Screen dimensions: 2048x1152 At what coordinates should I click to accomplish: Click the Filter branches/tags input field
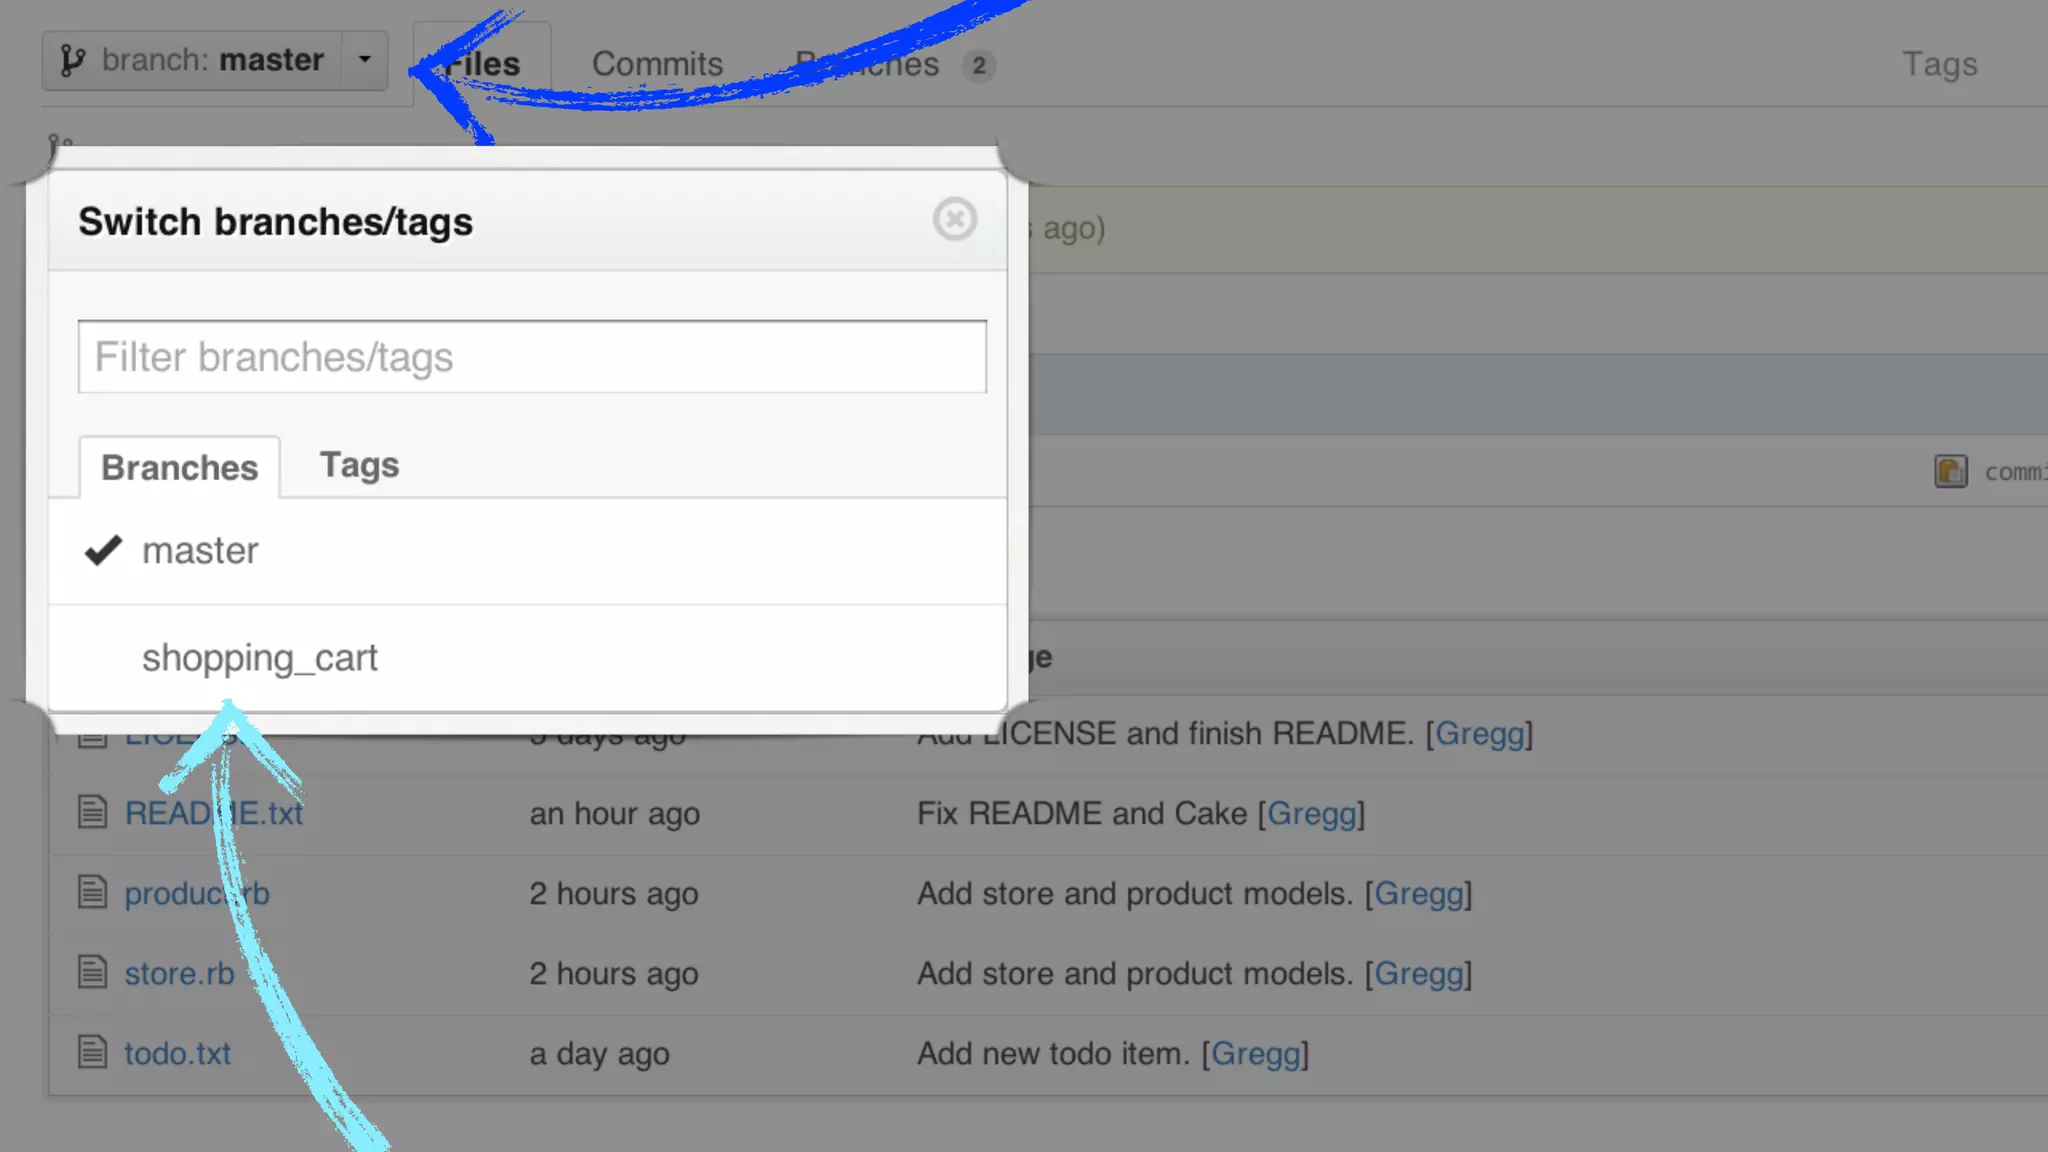(x=532, y=357)
